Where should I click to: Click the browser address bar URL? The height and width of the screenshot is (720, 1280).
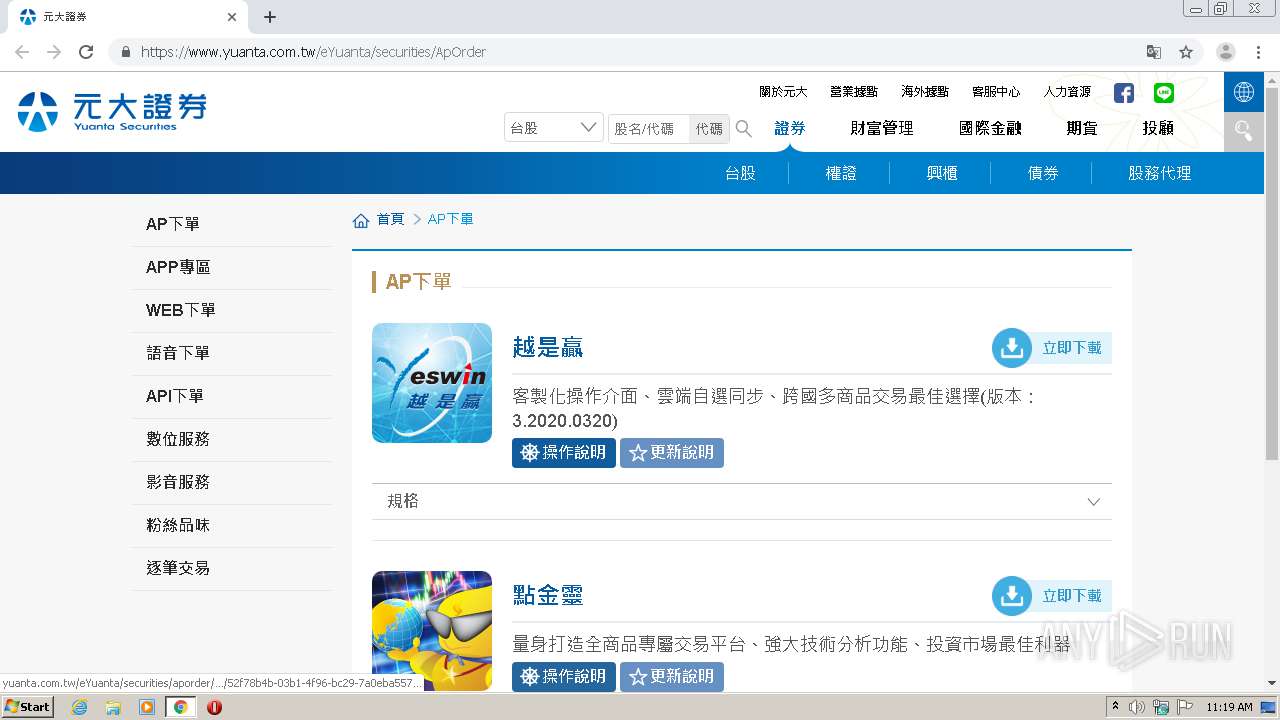313,52
